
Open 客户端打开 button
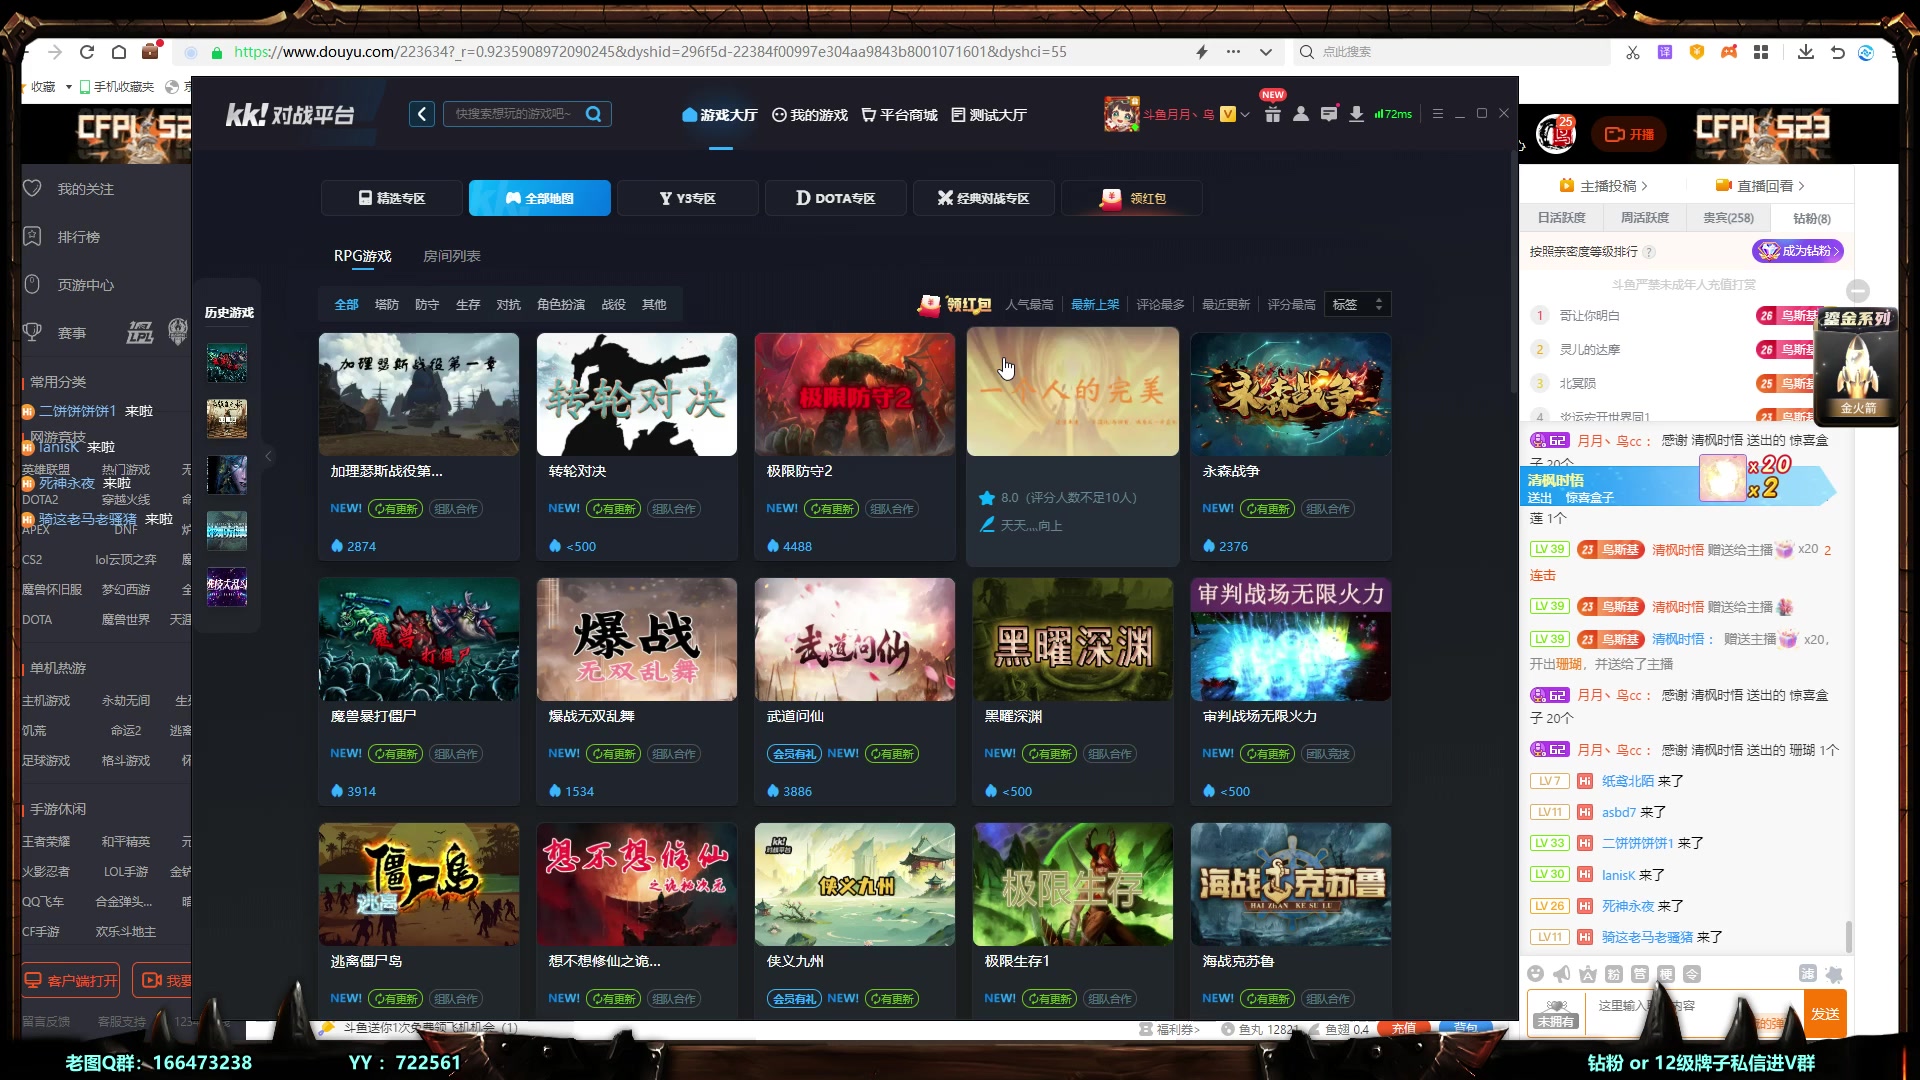pyautogui.click(x=72, y=980)
